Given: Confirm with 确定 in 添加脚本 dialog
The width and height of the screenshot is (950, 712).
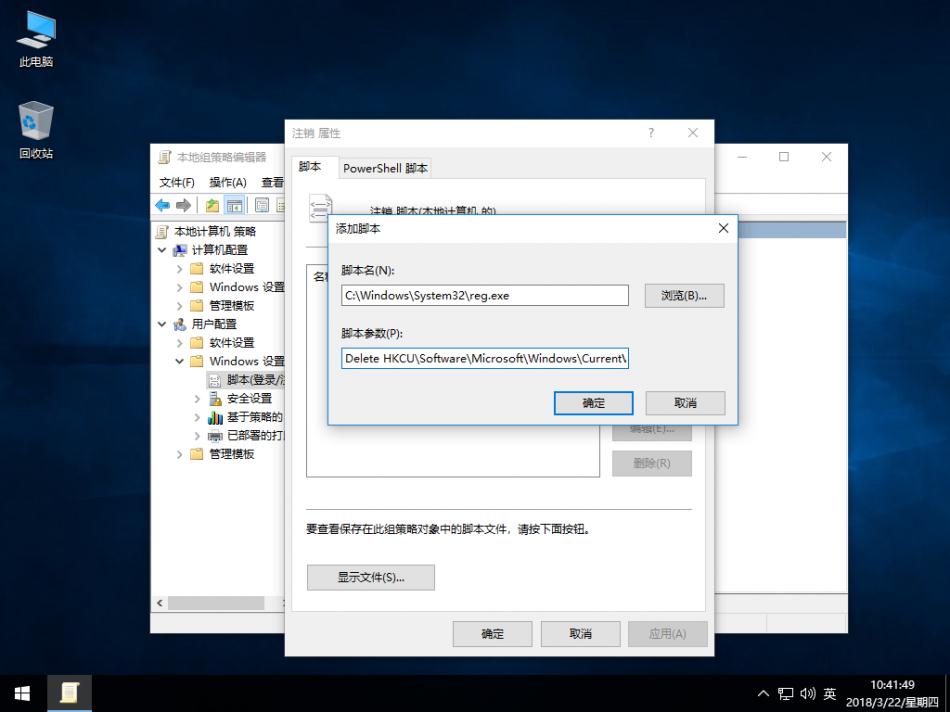Looking at the screenshot, I should click(x=594, y=403).
